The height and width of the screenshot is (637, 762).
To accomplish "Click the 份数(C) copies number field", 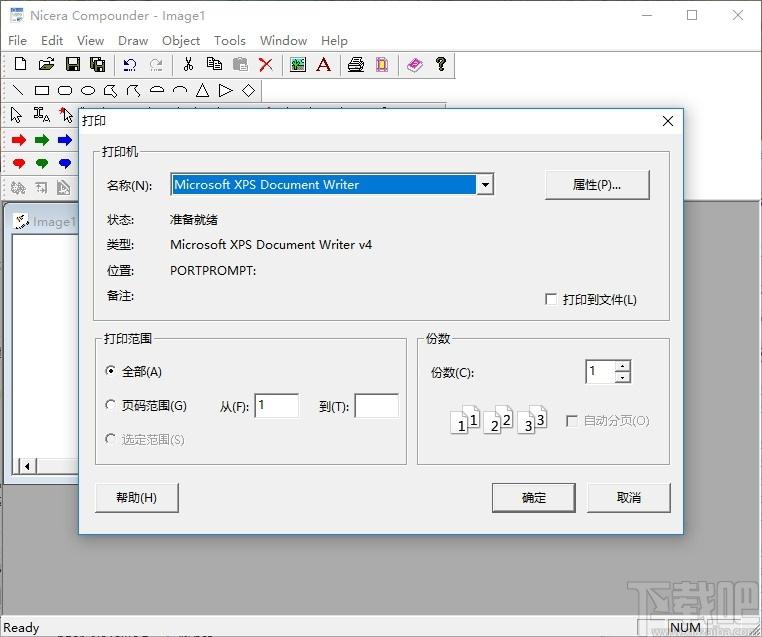I will [x=601, y=372].
